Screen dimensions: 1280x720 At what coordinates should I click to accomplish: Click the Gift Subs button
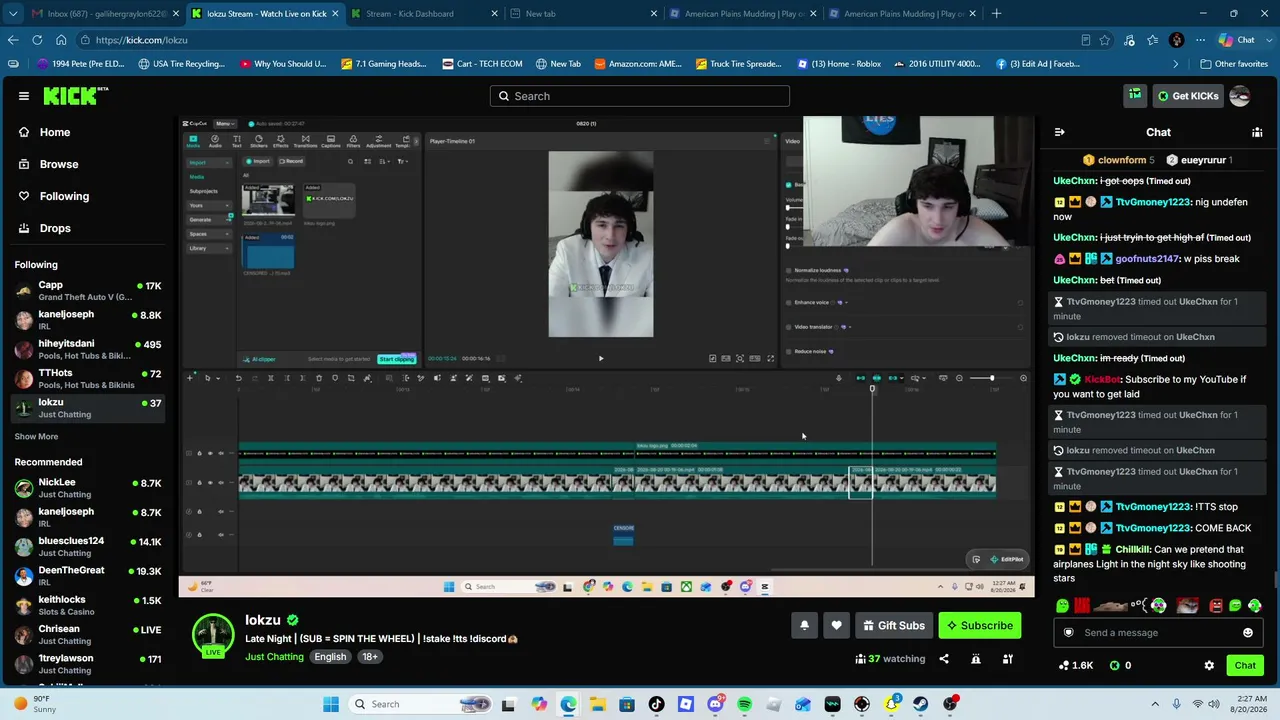pyautogui.click(x=894, y=626)
